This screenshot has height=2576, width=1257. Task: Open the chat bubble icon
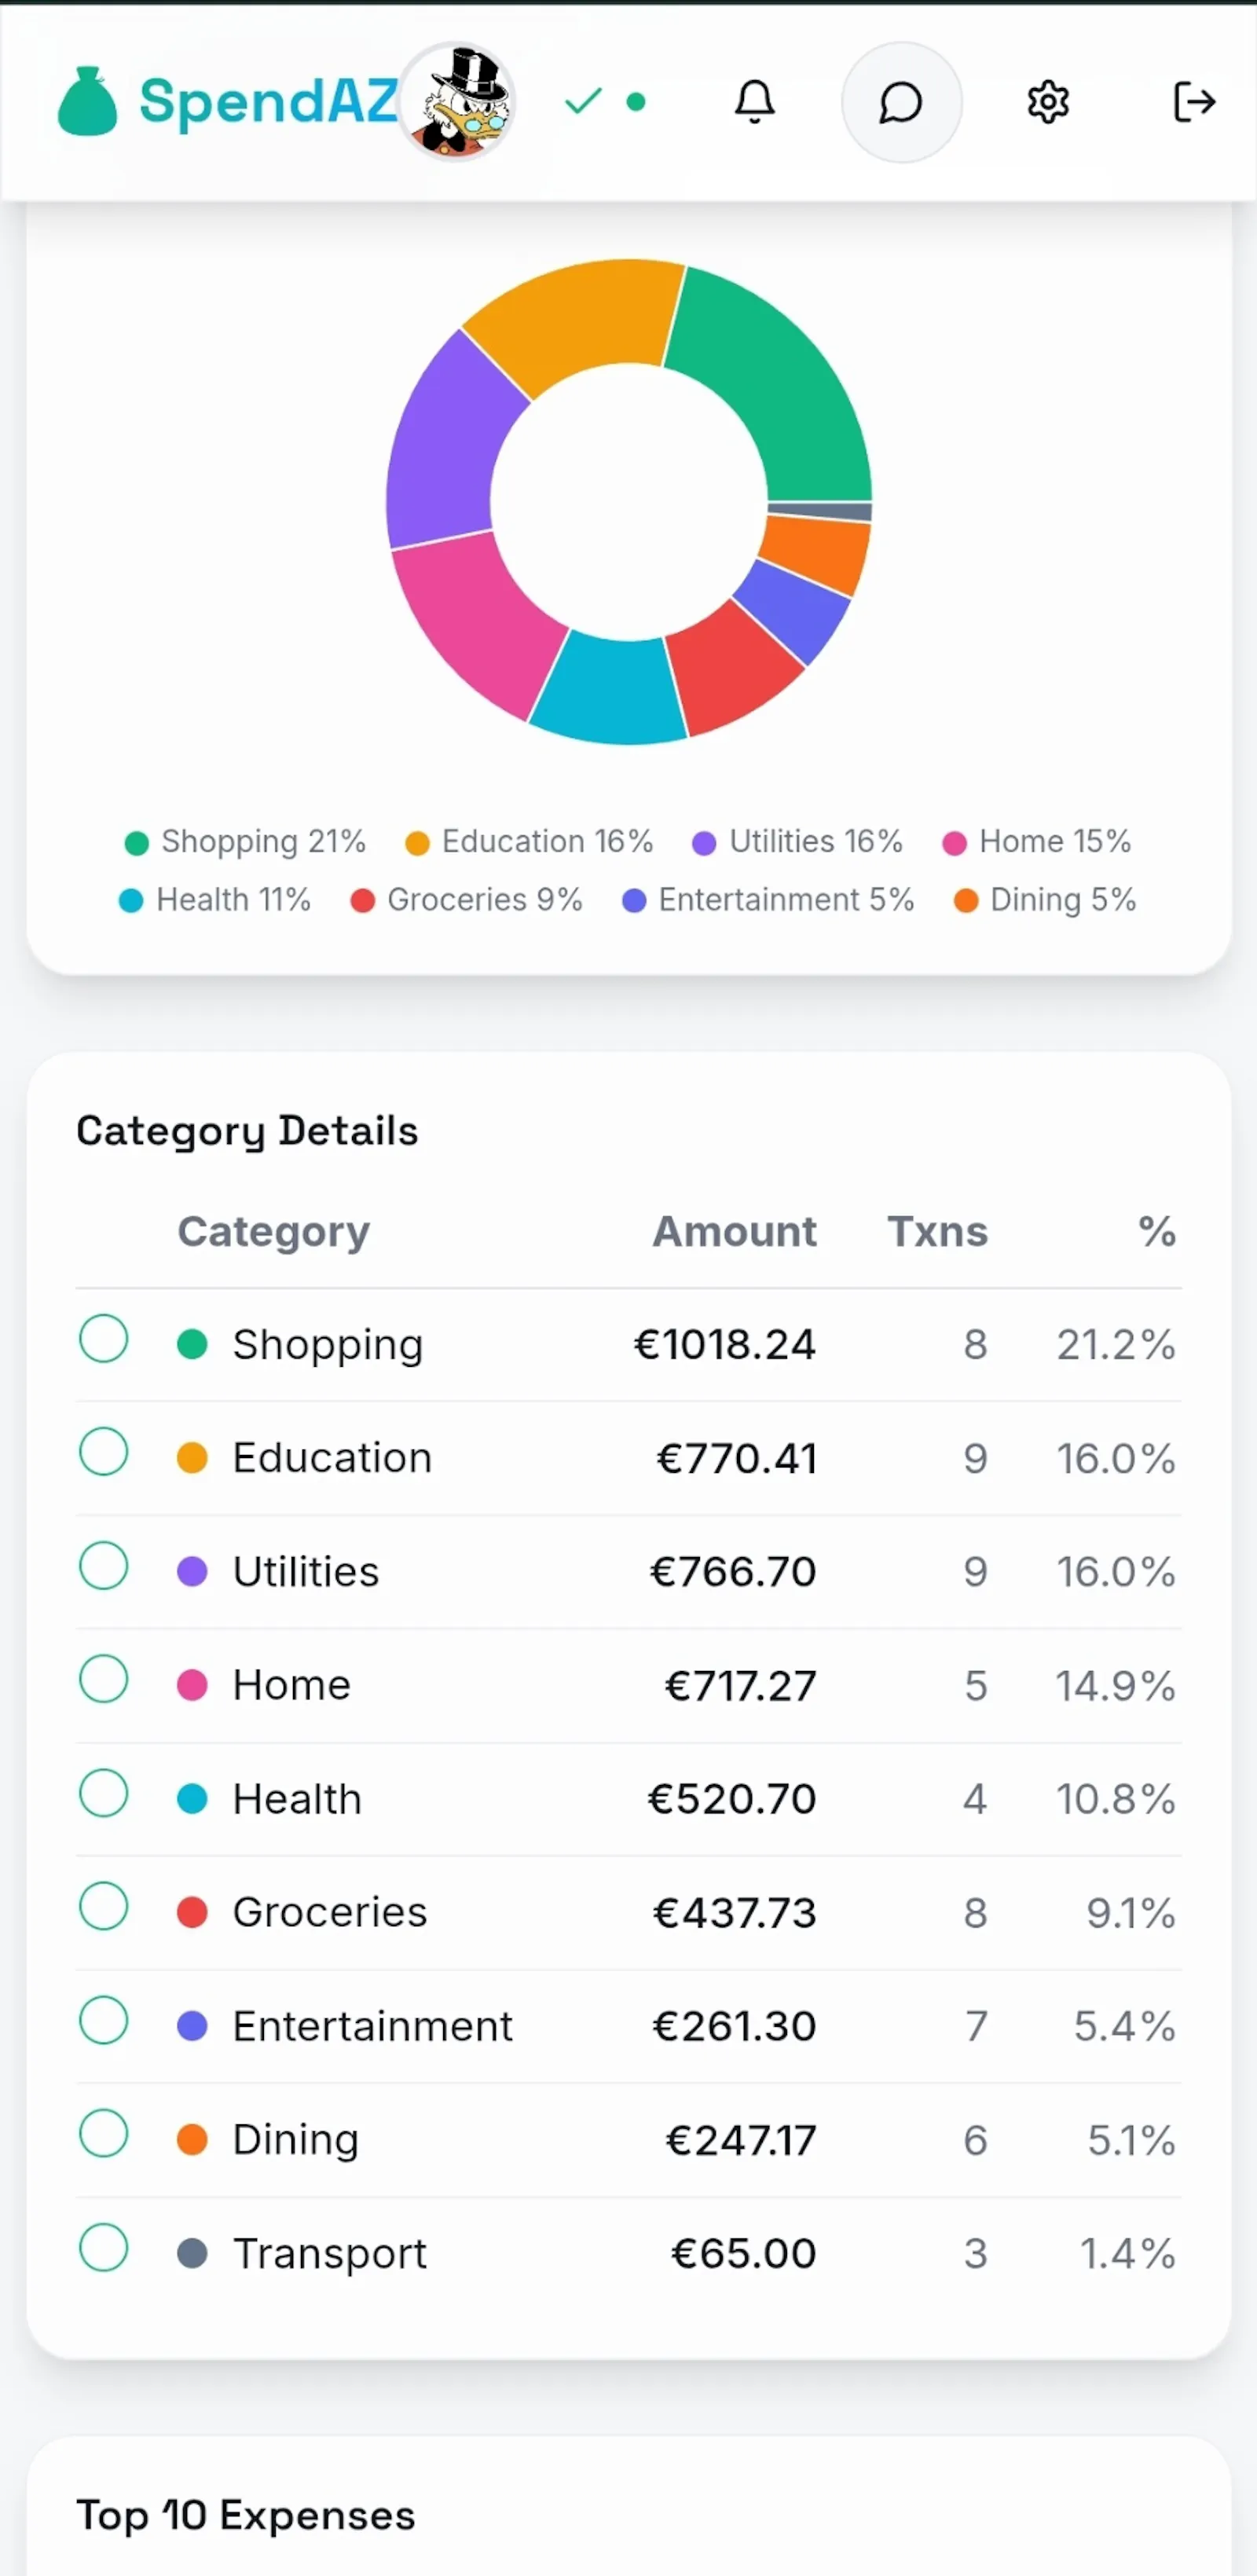[901, 102]
